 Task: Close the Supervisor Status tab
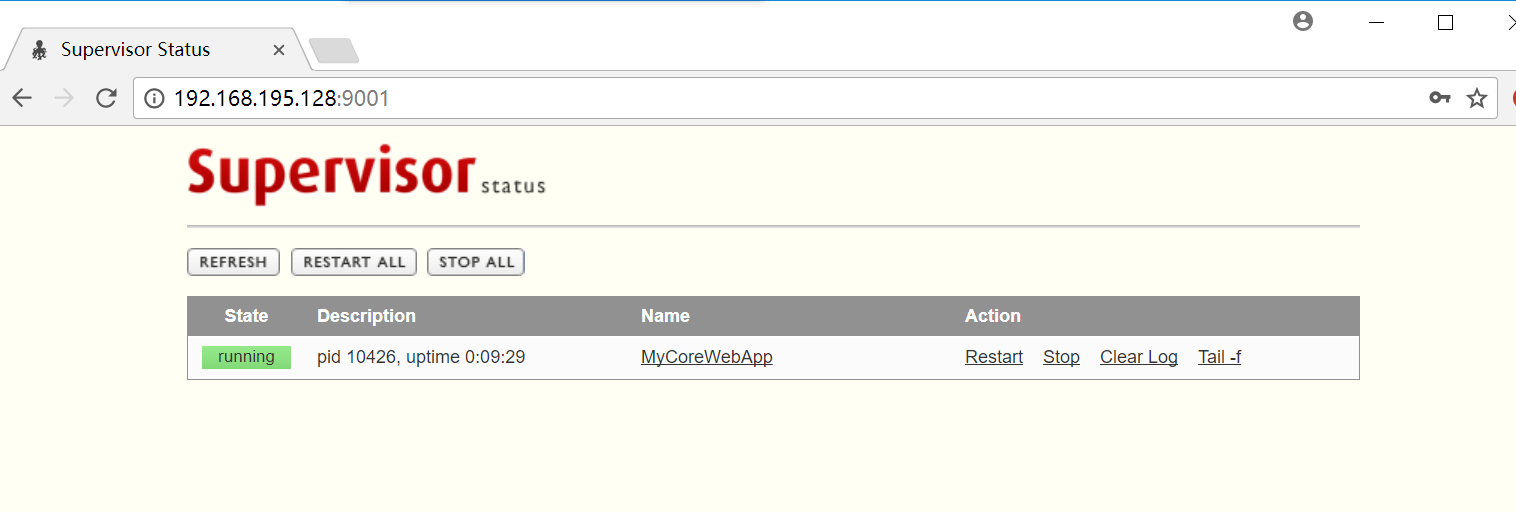click(279, 50)
